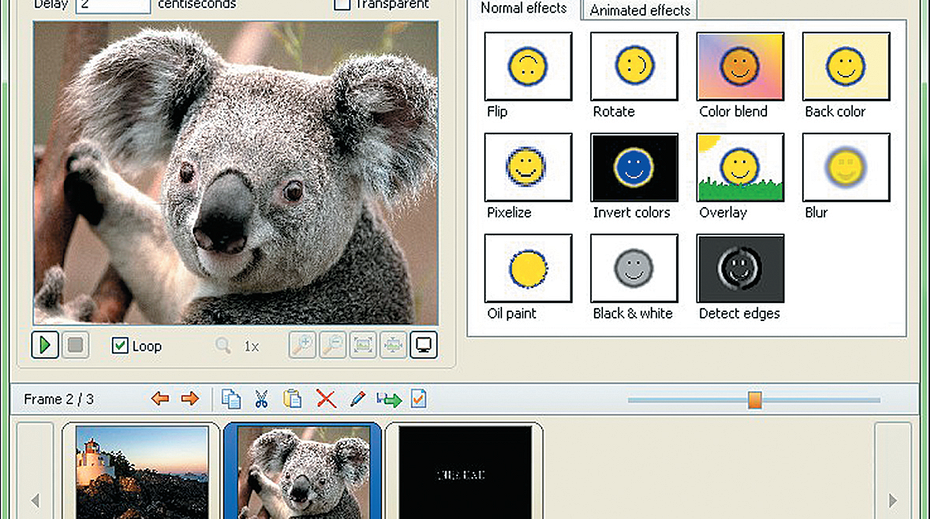Apply the Pixelize effect
Screen dimensions: 930x519
click(528, 168)
